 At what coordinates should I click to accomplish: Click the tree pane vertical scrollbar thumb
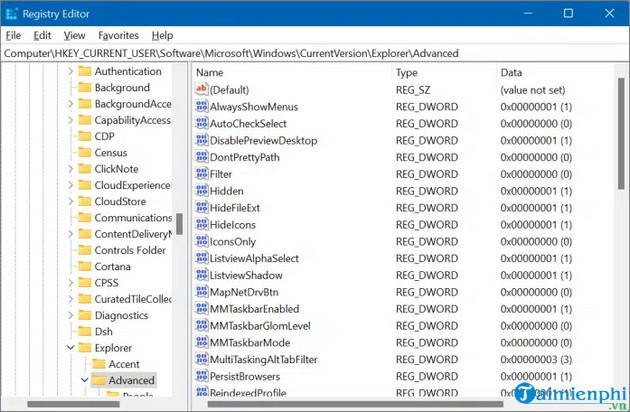180,223
